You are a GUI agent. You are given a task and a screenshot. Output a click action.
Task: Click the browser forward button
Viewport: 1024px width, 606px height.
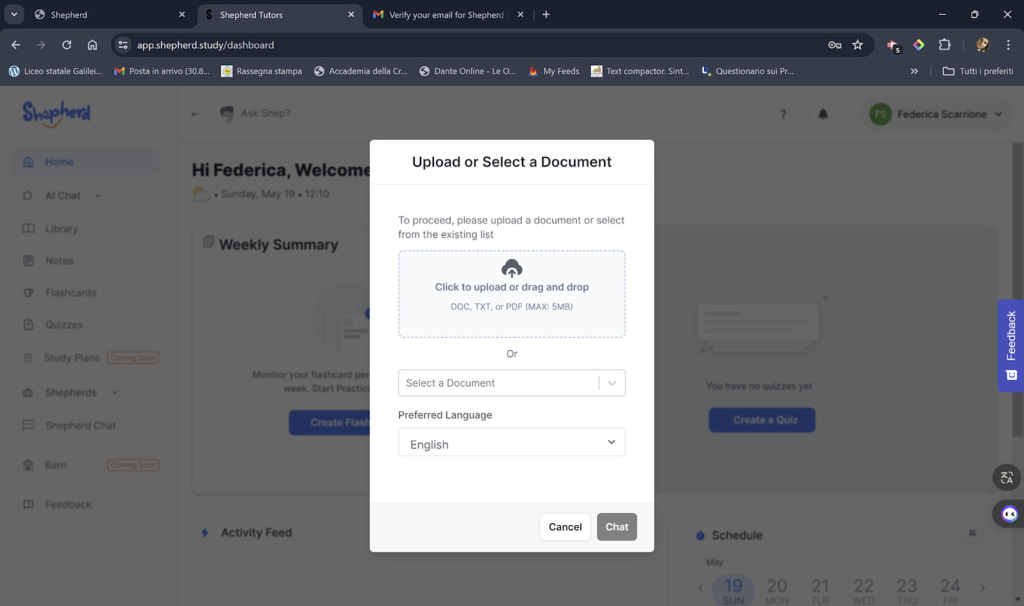tap(41, 45)
